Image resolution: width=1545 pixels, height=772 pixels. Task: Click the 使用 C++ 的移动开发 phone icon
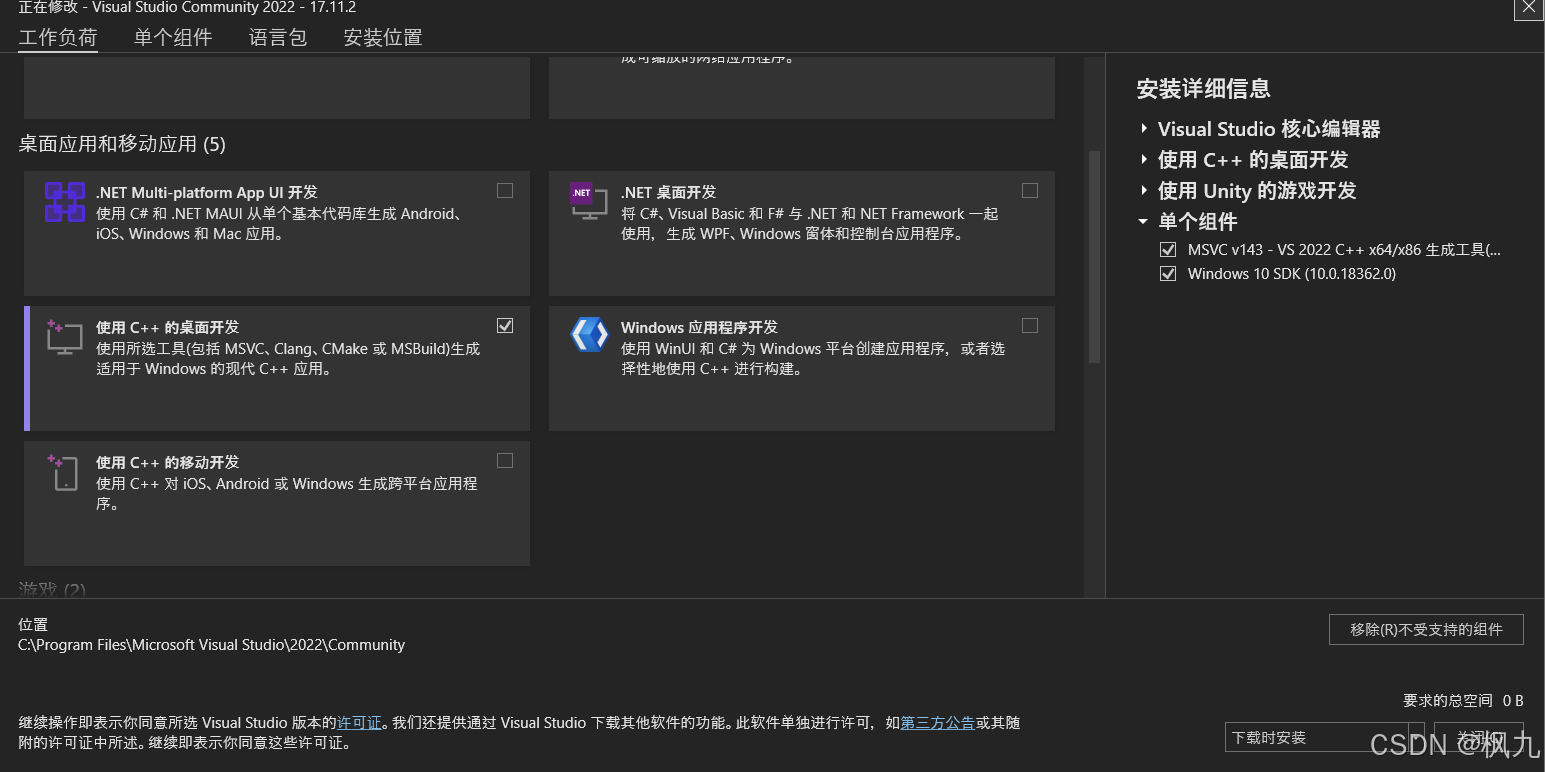tap(63, 472)
